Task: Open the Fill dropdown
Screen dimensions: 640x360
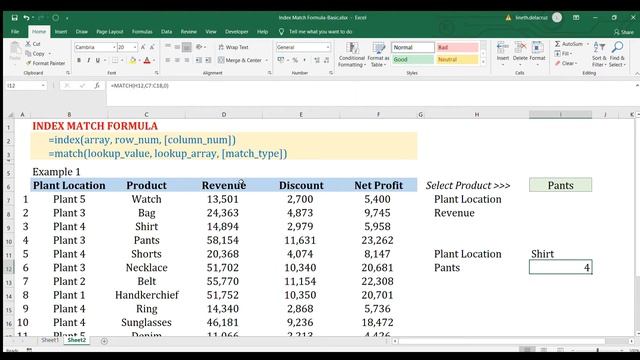Action: click(x=564, y=53)
